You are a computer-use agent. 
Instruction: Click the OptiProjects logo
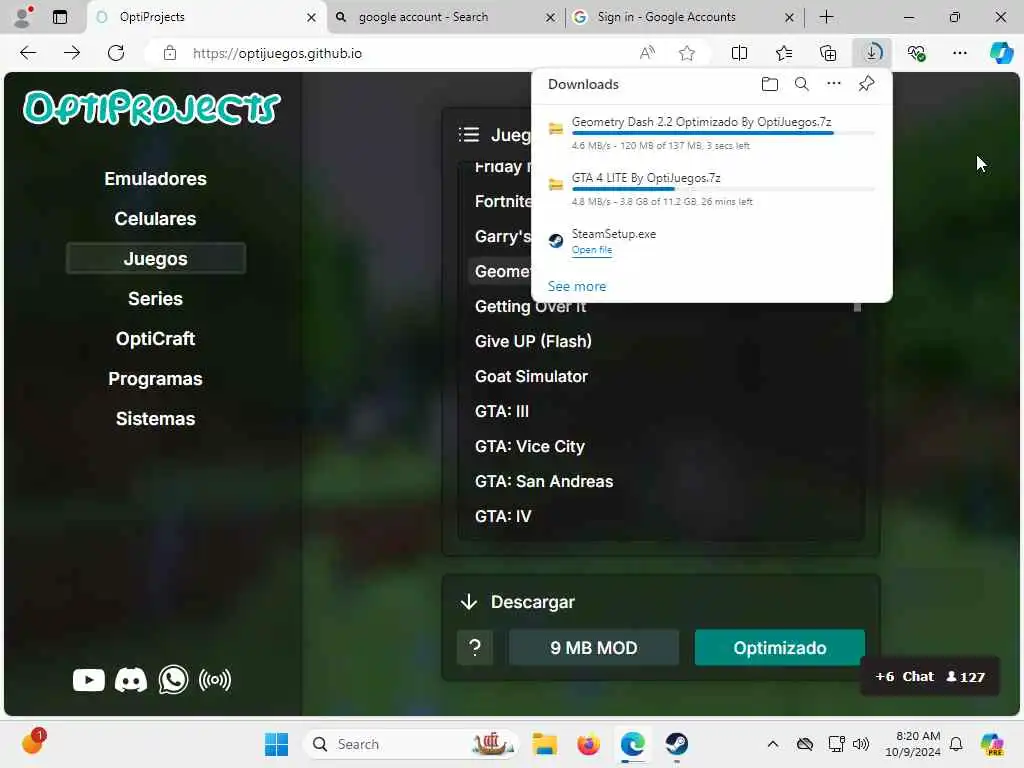152,108
